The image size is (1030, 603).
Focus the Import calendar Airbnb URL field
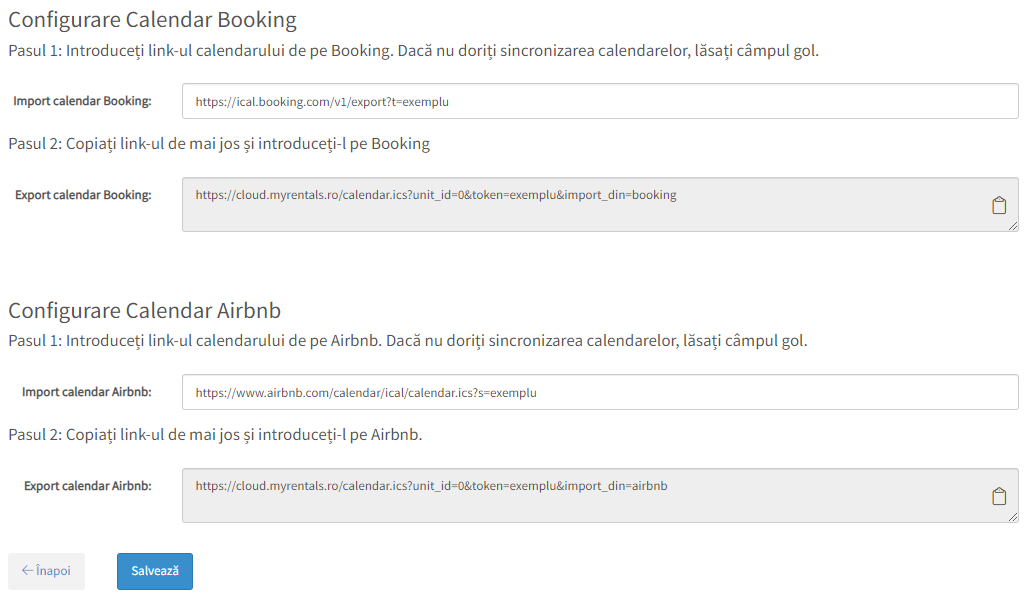pyautogui.click(x=600, y=392)
